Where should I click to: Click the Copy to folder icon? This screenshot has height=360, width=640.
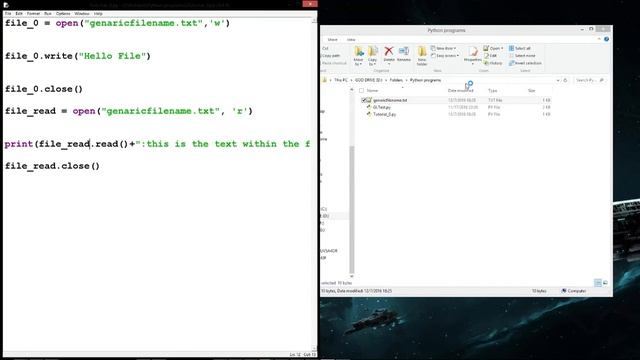(x=373, y=51)
